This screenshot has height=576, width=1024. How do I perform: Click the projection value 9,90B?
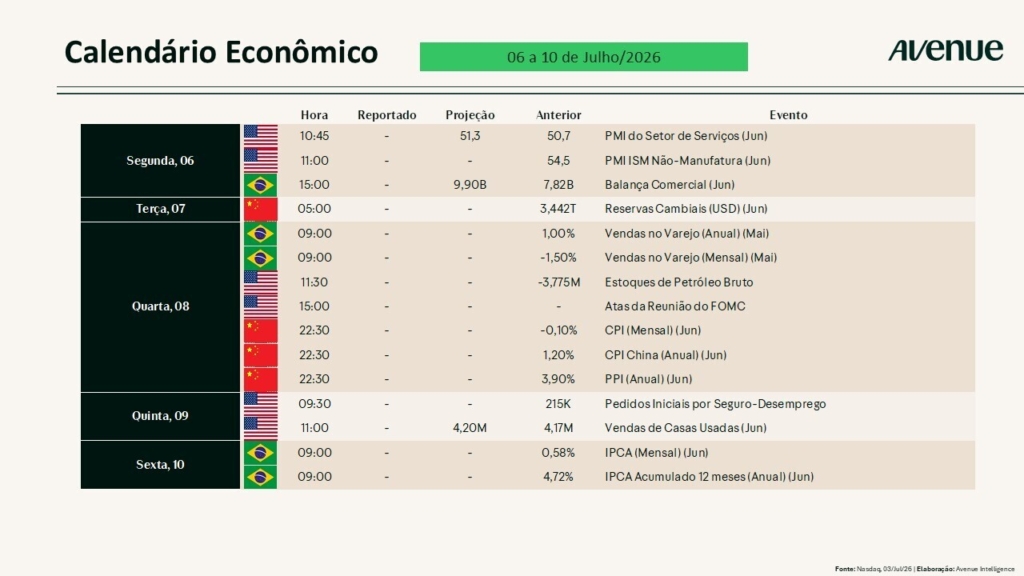tap(470, 185)
